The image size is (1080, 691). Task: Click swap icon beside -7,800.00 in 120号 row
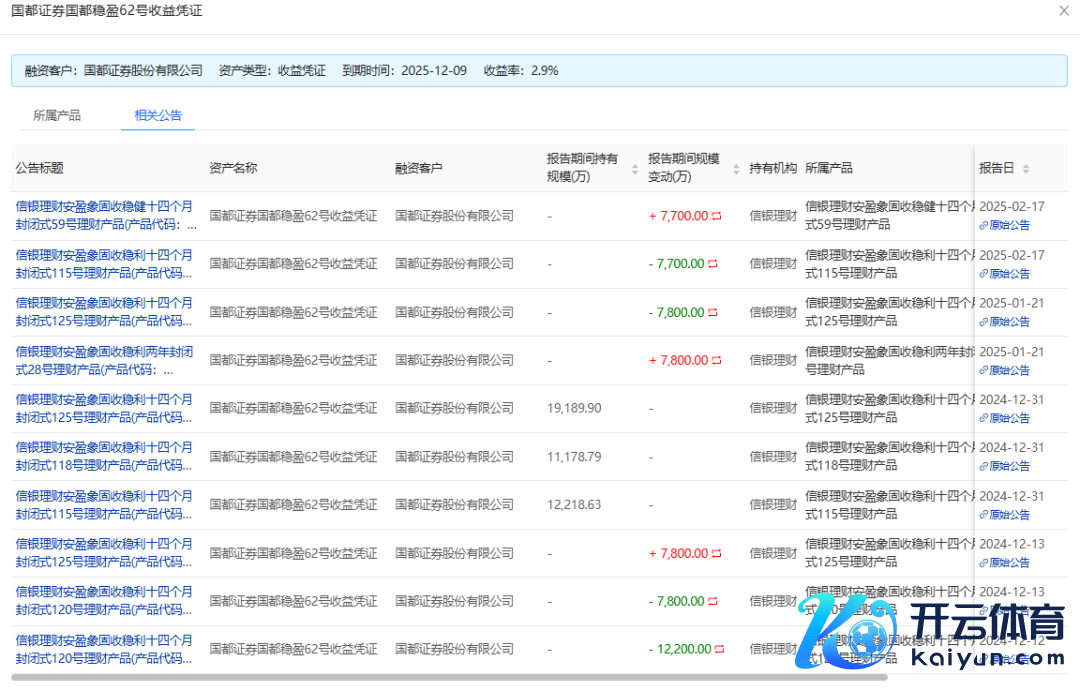pos(712,601)
